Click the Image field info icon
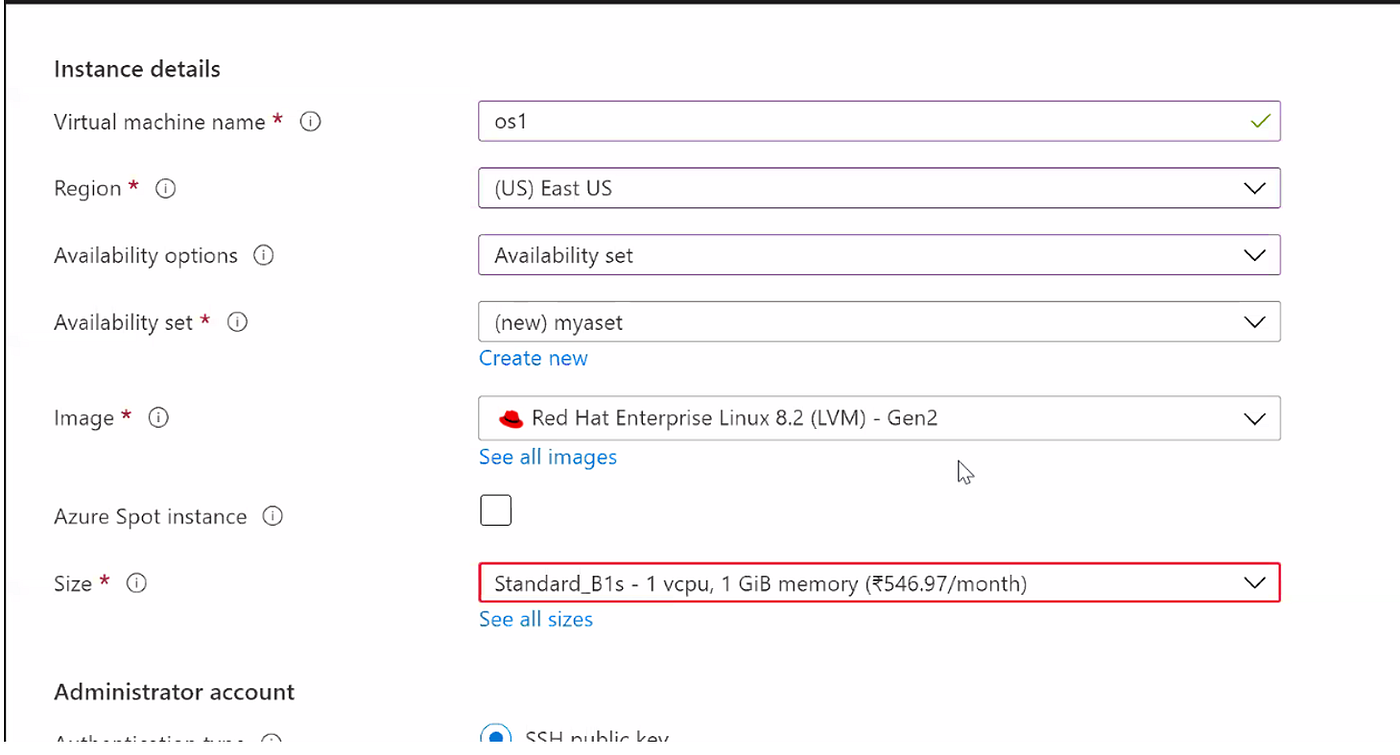 158,418
